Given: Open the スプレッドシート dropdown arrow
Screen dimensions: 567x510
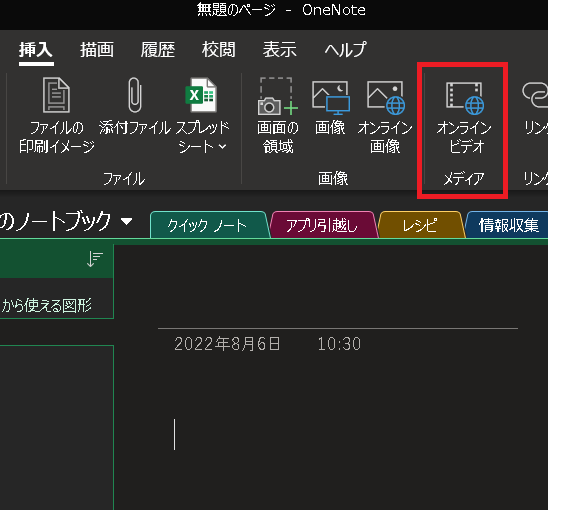Looking at the screenshot, I should point(223,146).
